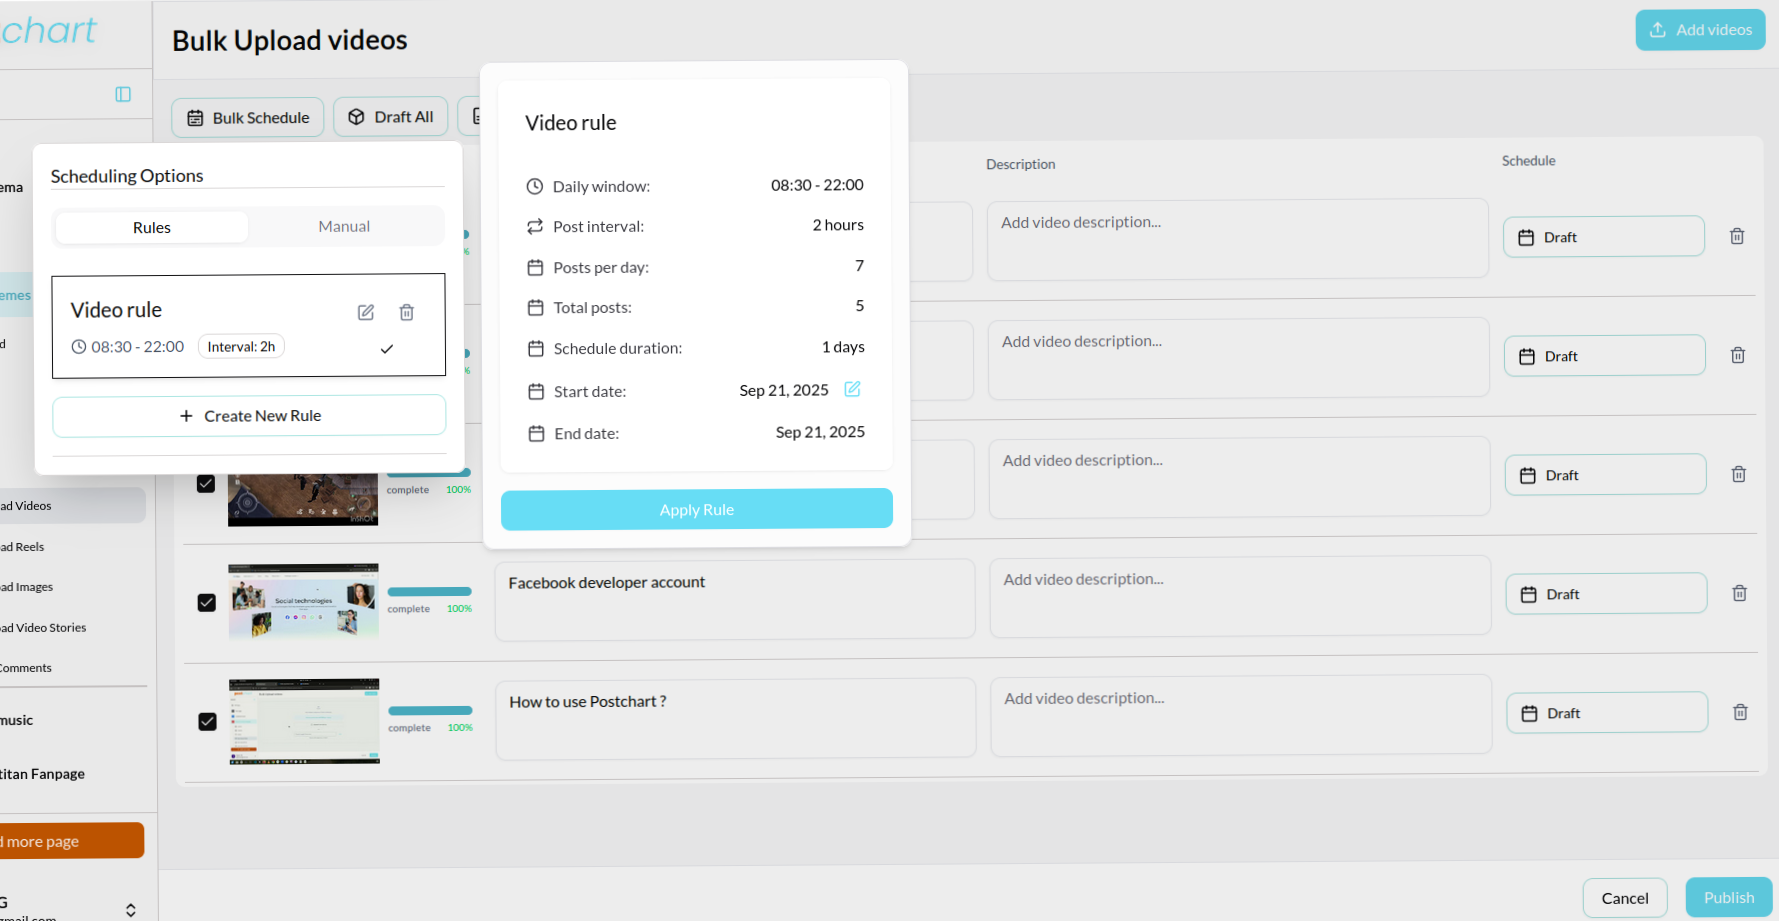Click Create New Rule
Viewport: 1779px width, 921px height.
click(249, 416)
